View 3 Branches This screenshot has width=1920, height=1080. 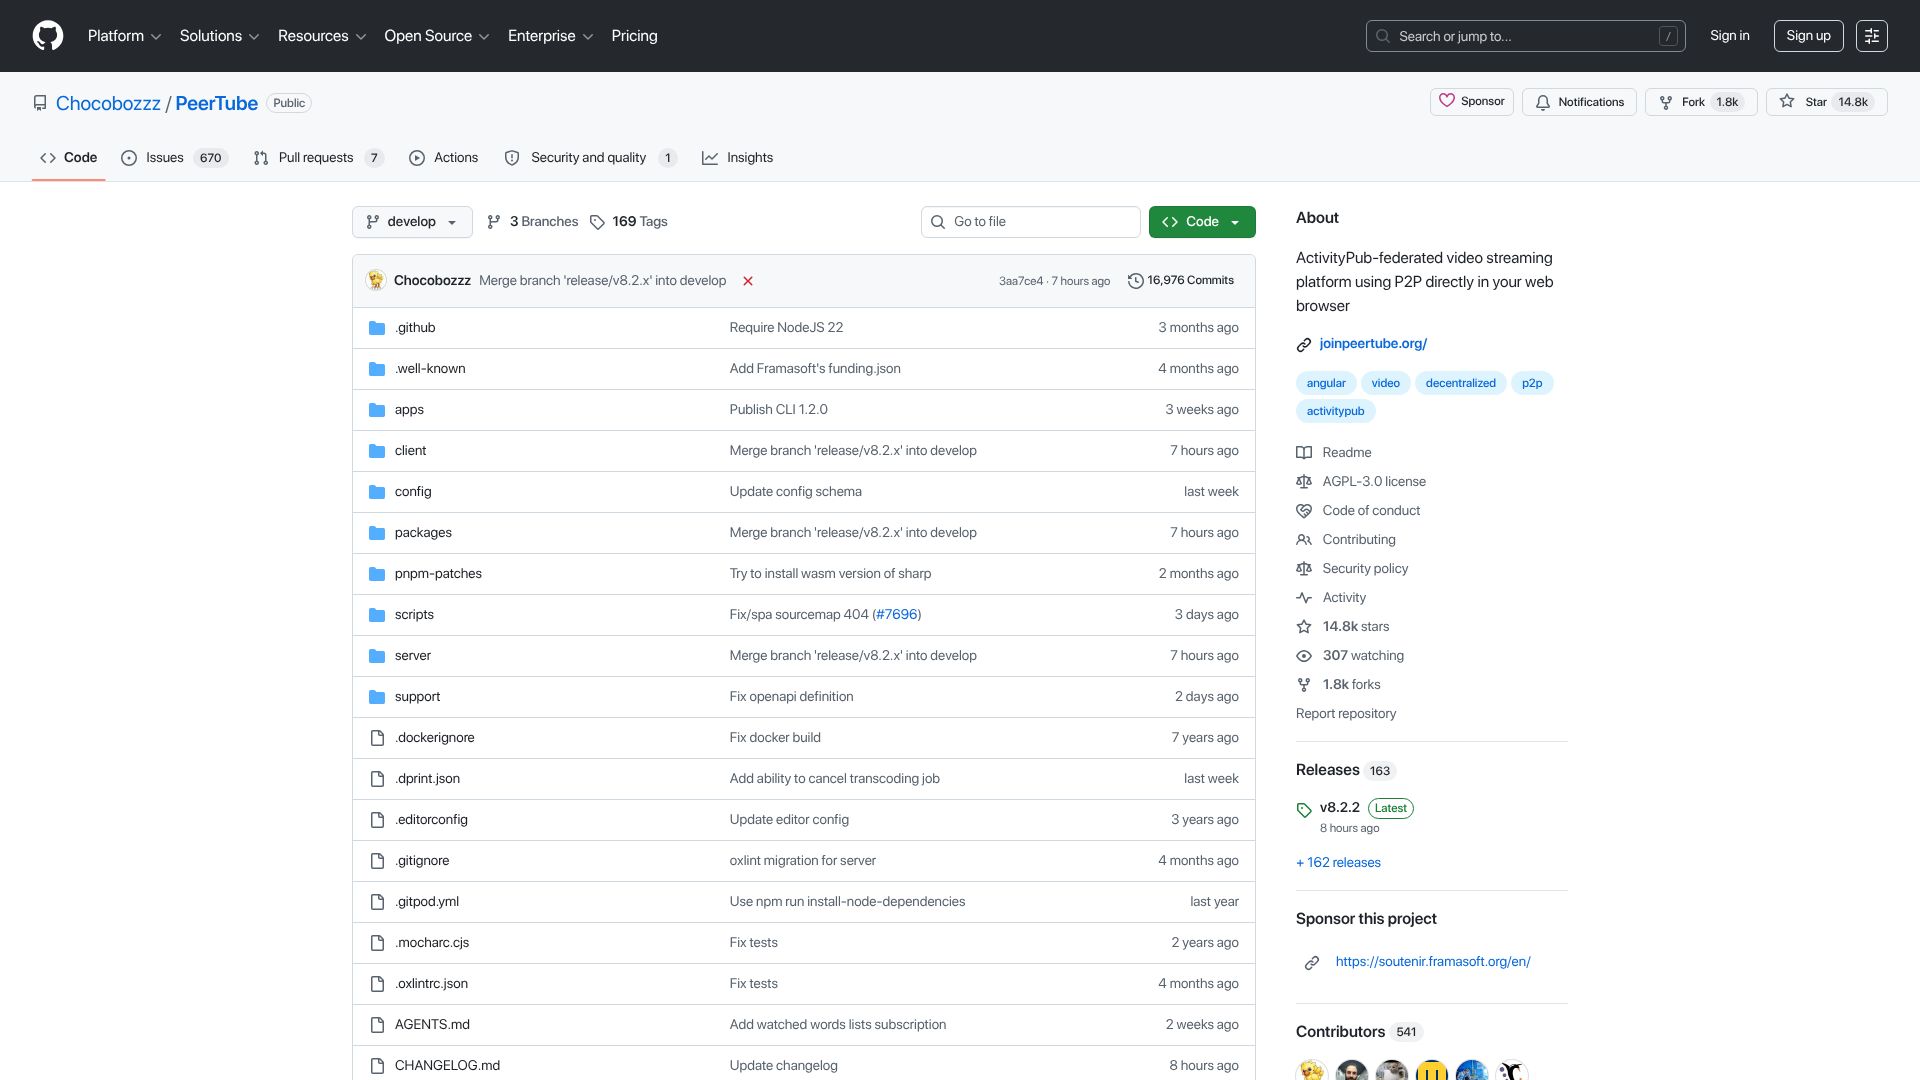pos(532,222)
